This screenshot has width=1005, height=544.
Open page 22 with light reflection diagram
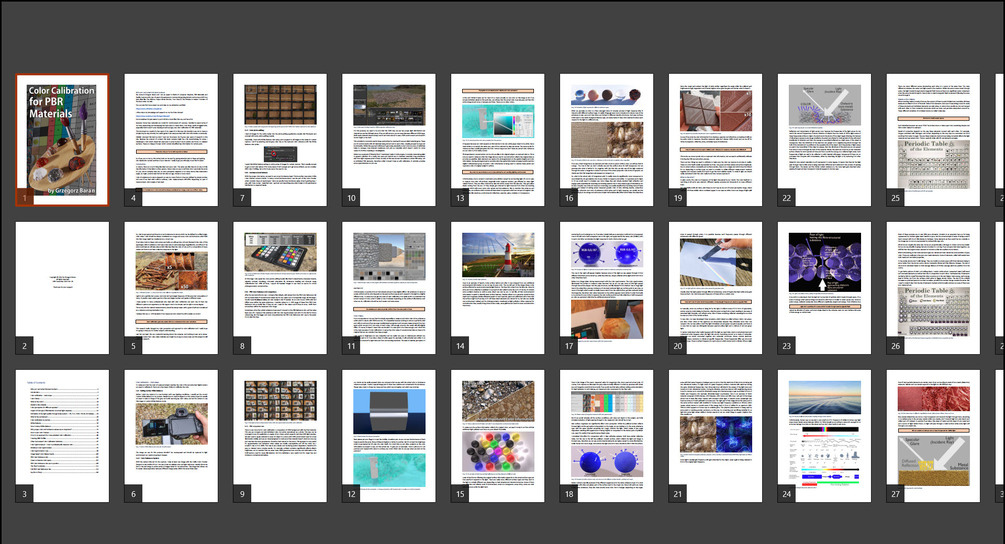click(x=824, y=140)
